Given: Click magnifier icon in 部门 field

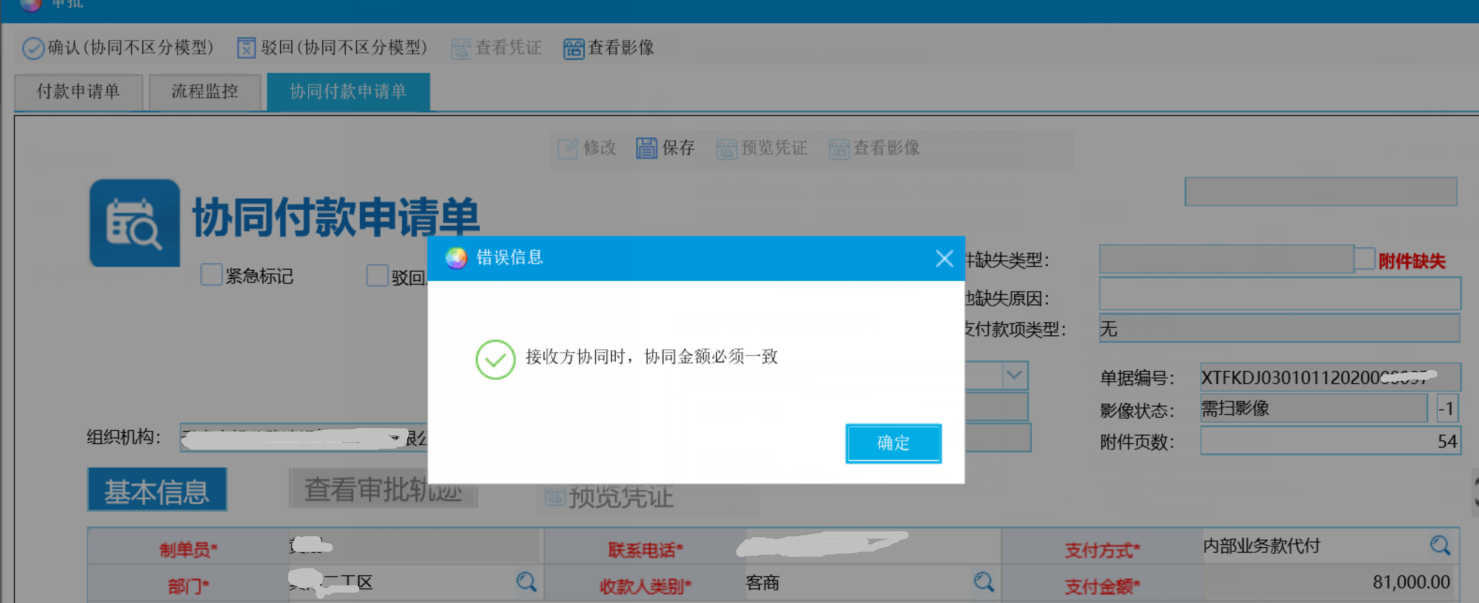Looking at the screenshot, I should pos(526,582).
